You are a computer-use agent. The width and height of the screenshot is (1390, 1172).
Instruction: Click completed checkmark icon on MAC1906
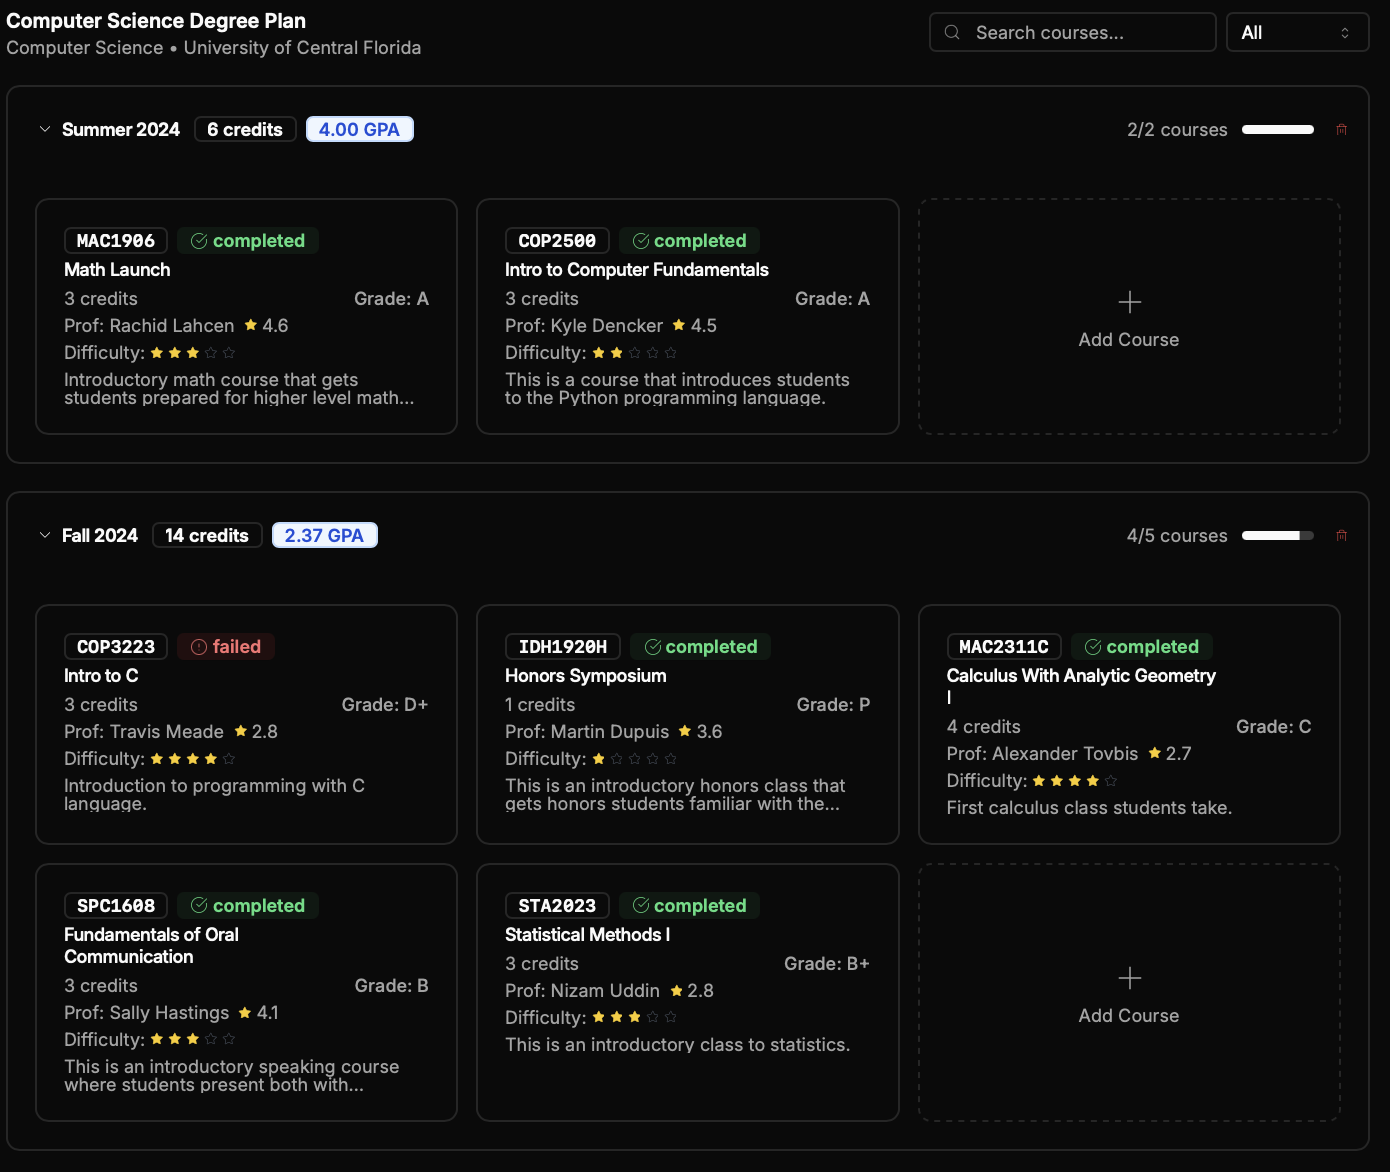coord(199,241)
